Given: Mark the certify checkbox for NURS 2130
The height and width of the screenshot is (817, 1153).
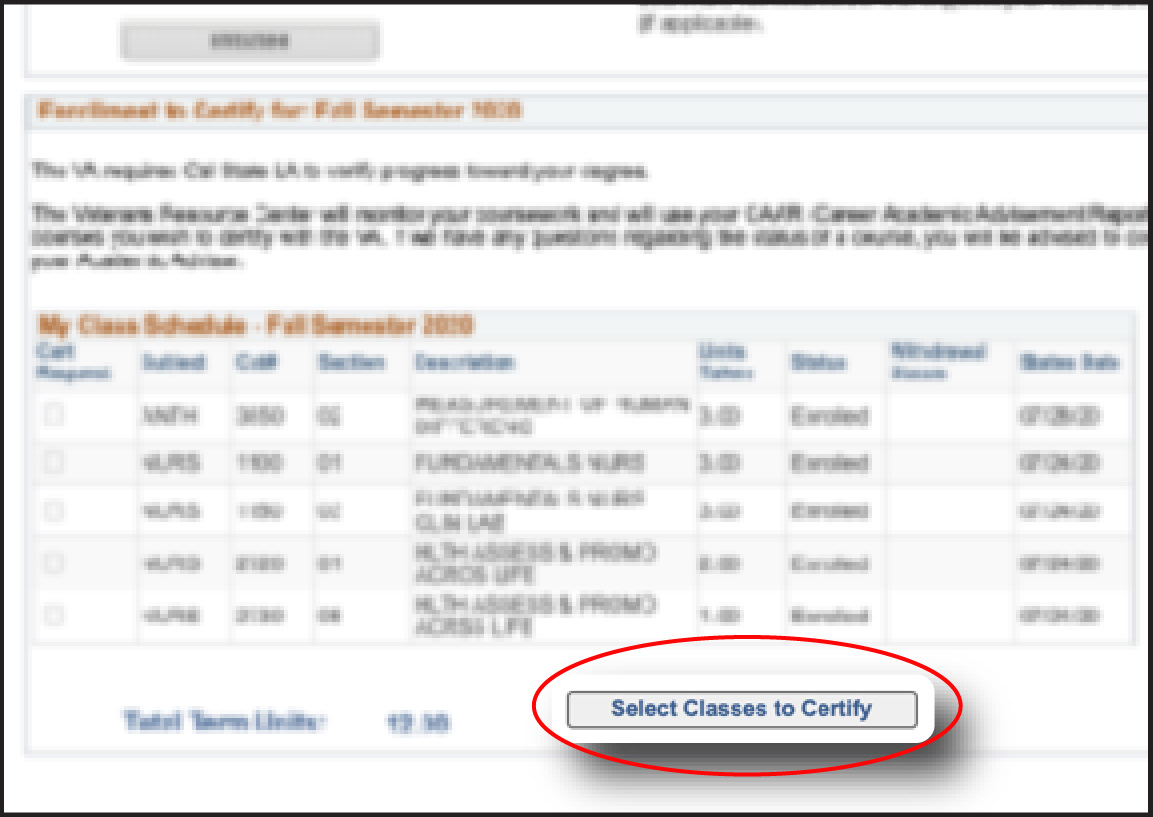Looking at the screenshot, I should click(54, 615).
